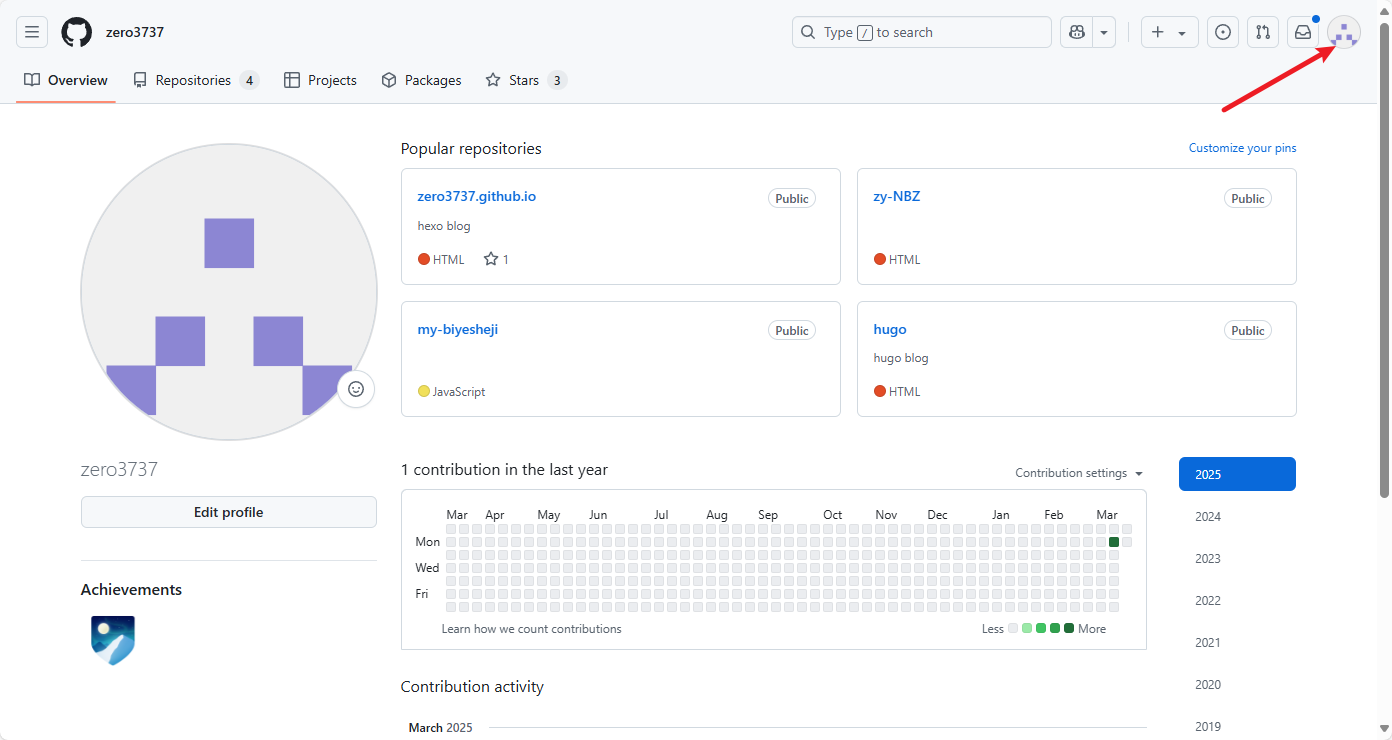The width and height of the screenshot is (1392, 740).
Task: Switch to the Packages tab
Action: [x=421, y=80]
